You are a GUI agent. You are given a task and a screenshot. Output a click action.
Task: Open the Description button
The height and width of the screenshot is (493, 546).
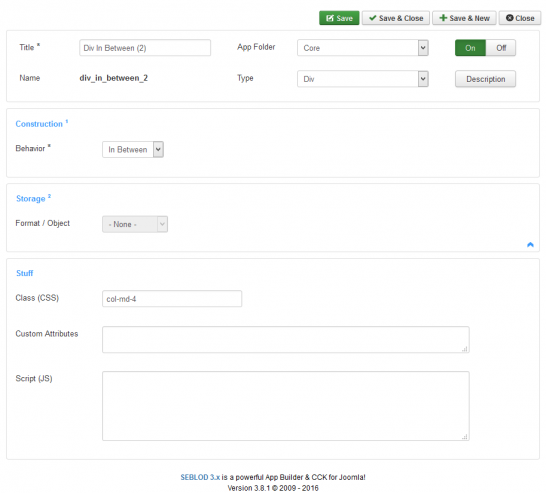(485, 79)
